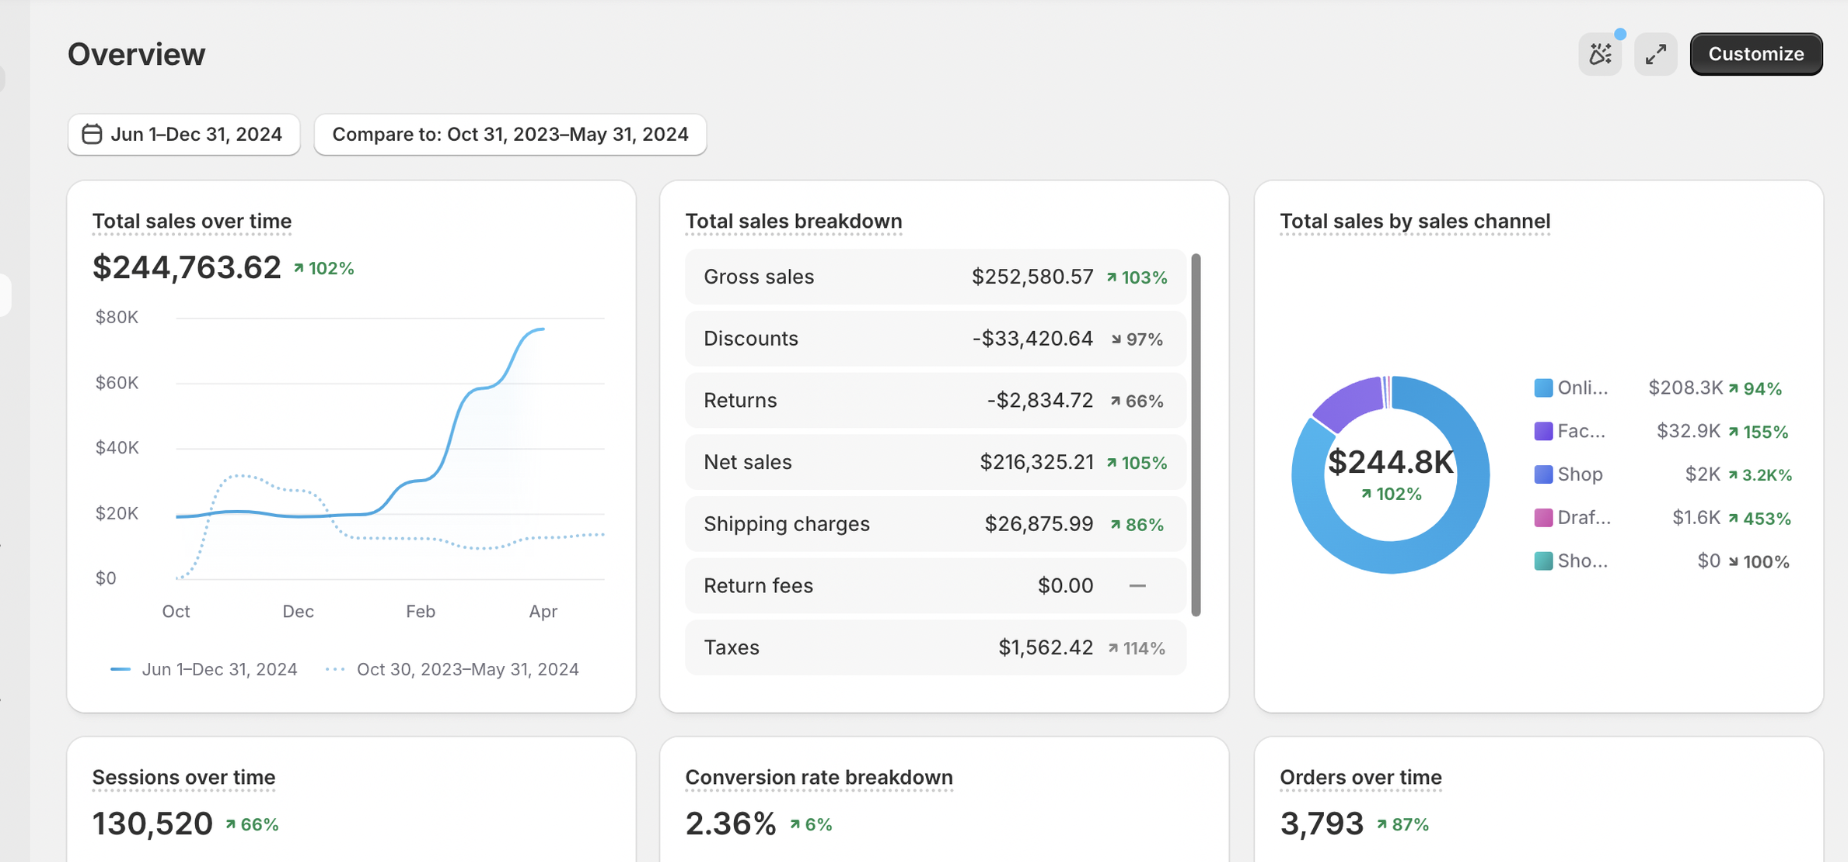Screen dimensions: 1848x862
Task: Click the 102% arrow next to $244,763.62
Action: coord(324,268)
